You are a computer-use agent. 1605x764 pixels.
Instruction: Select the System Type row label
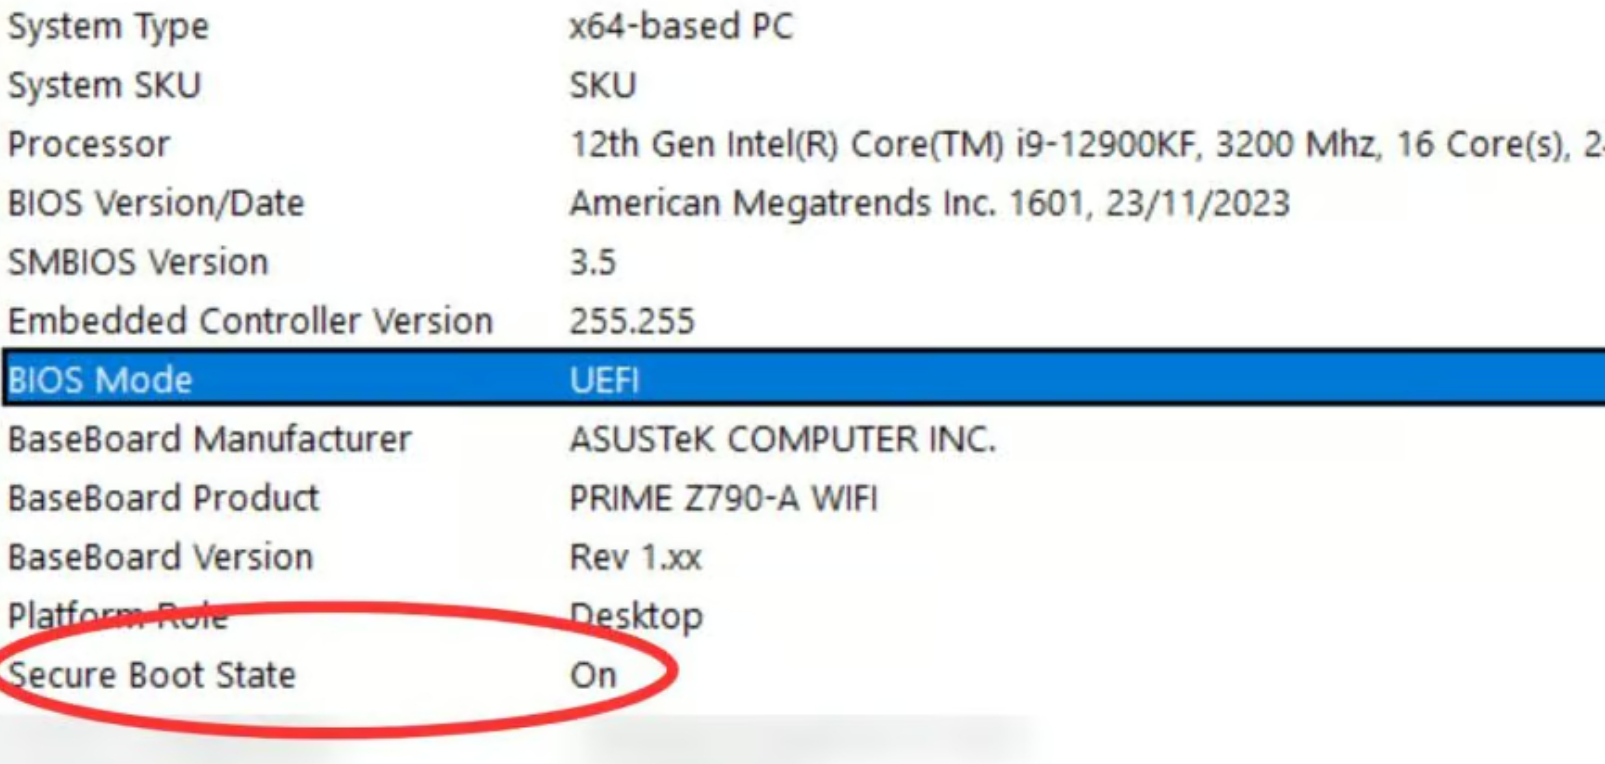pos(108,27)
